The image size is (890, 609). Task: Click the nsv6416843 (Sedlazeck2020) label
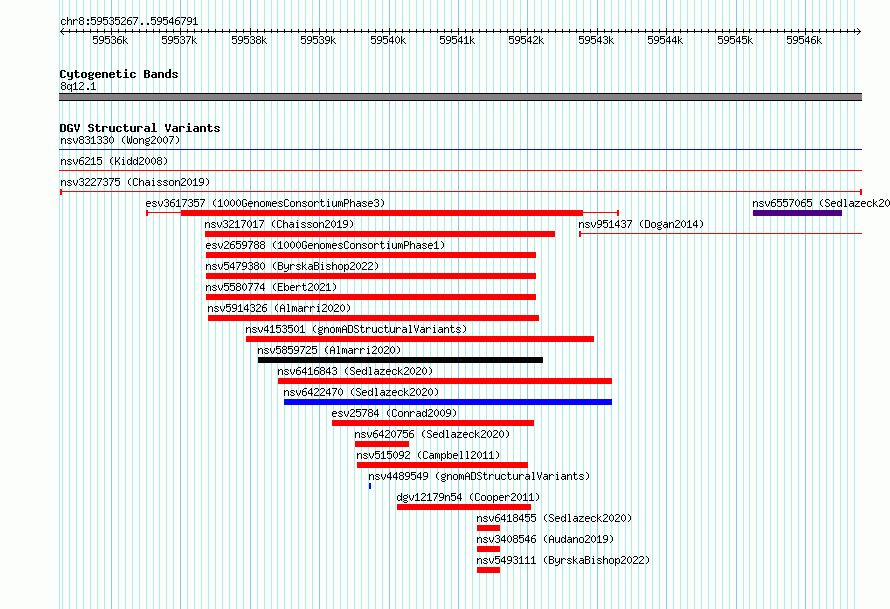355,371
